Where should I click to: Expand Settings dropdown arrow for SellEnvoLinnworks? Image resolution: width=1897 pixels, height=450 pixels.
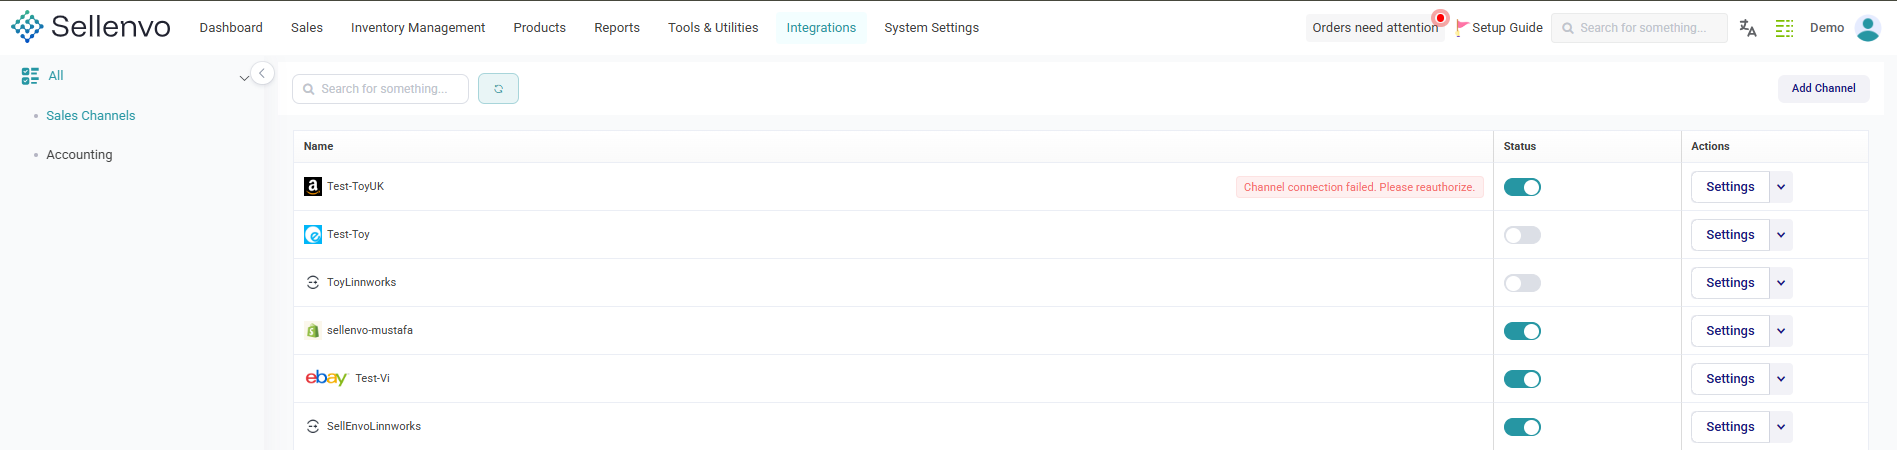pyautogui.click(x=1781, y=427)
